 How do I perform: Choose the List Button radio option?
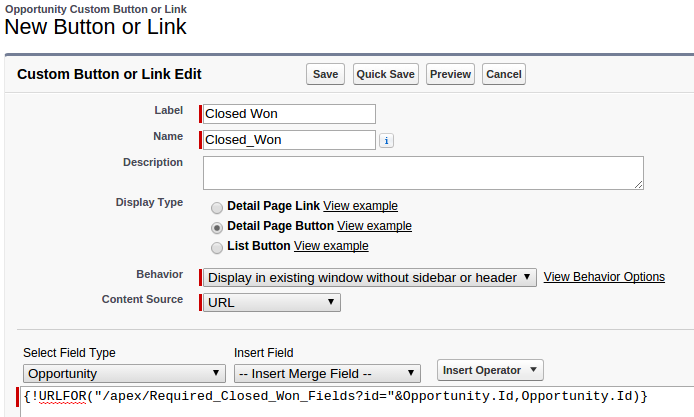pyautogui.click(x=217, y=247)
